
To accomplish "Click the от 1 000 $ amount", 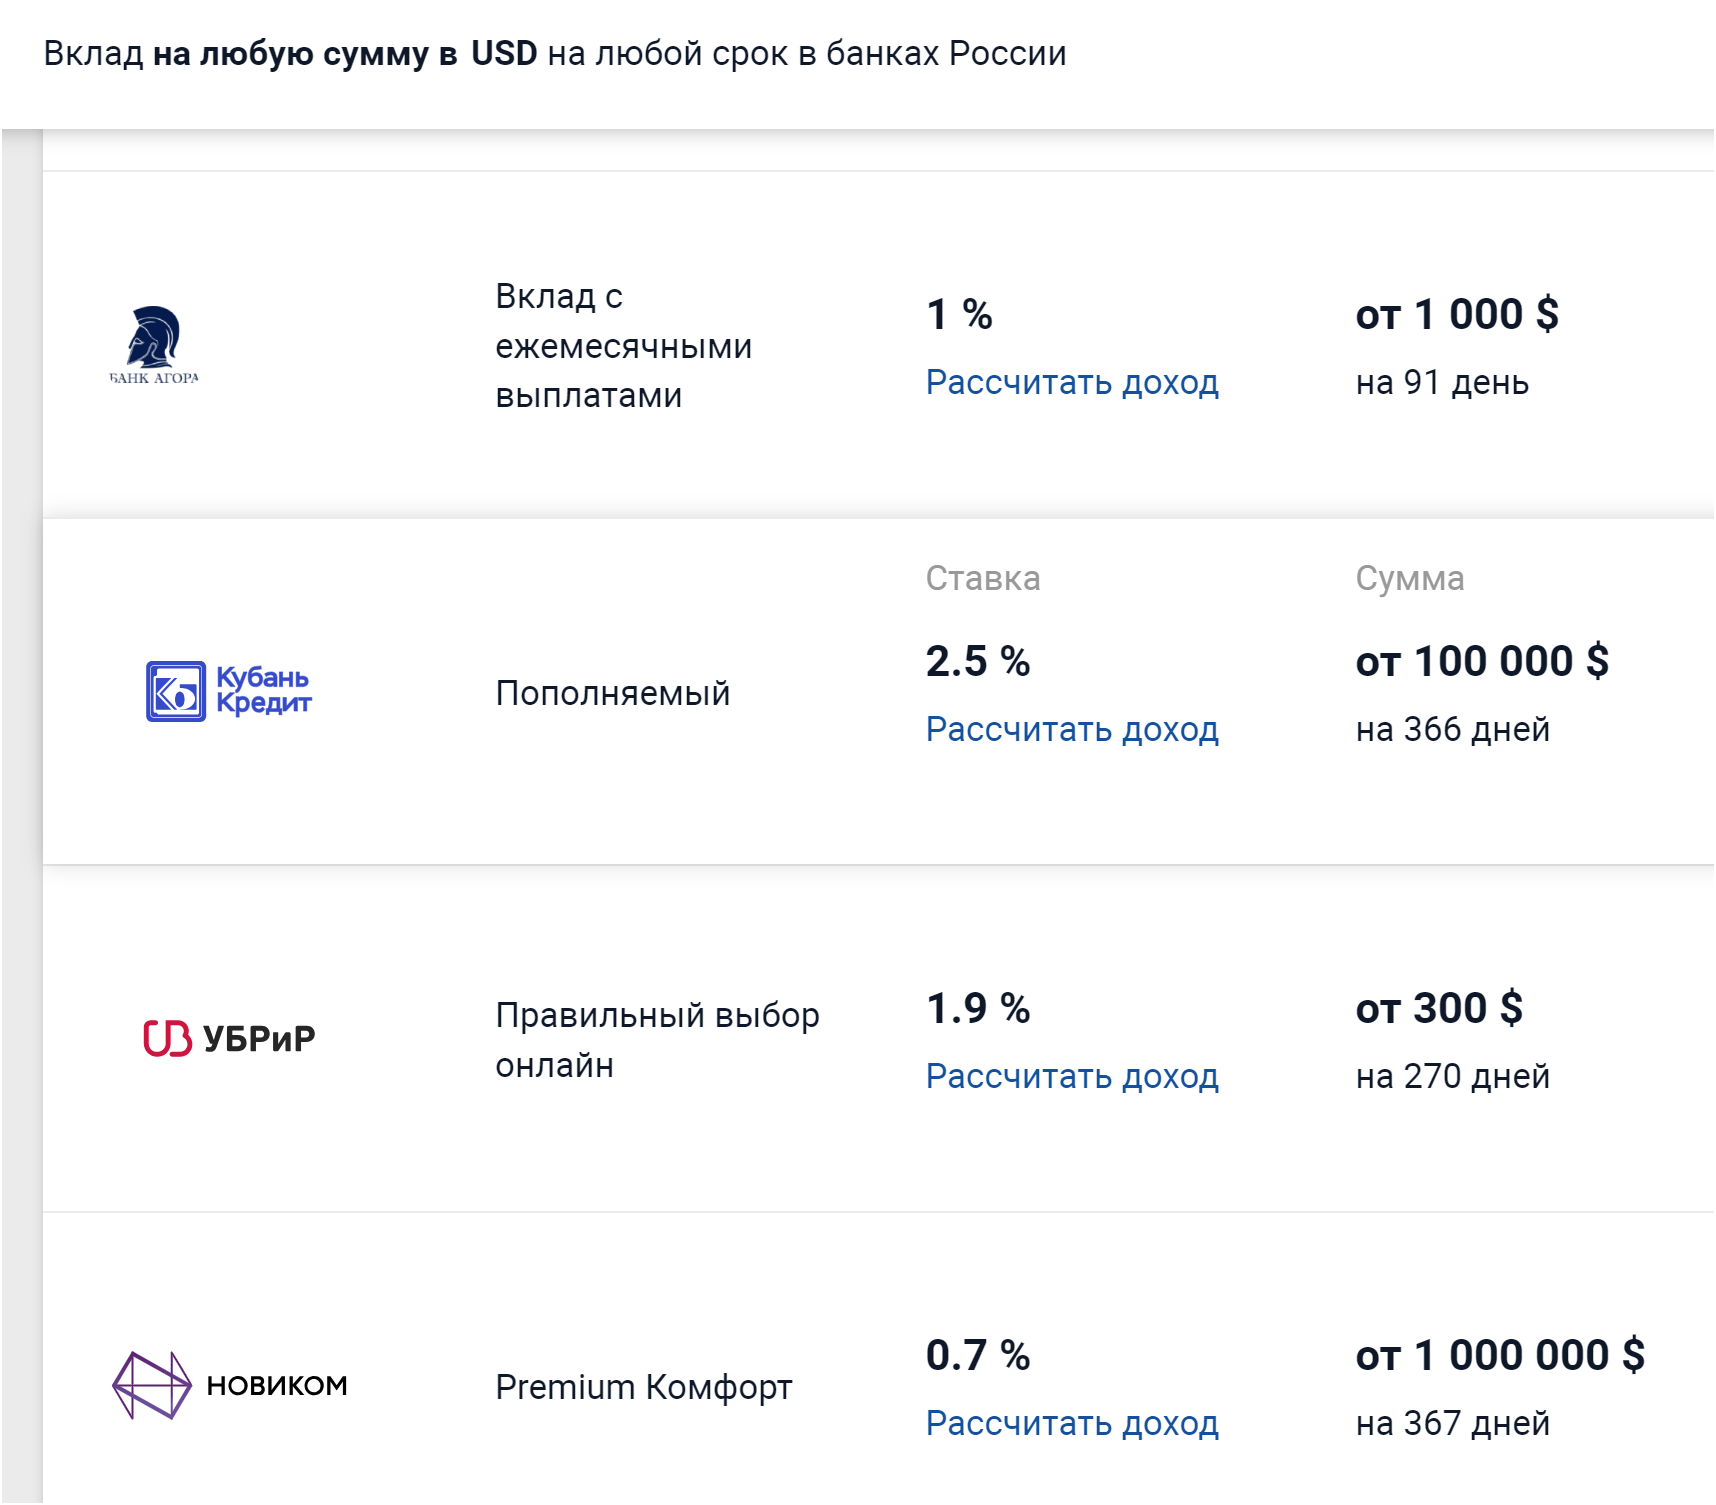I will 1457,314.
